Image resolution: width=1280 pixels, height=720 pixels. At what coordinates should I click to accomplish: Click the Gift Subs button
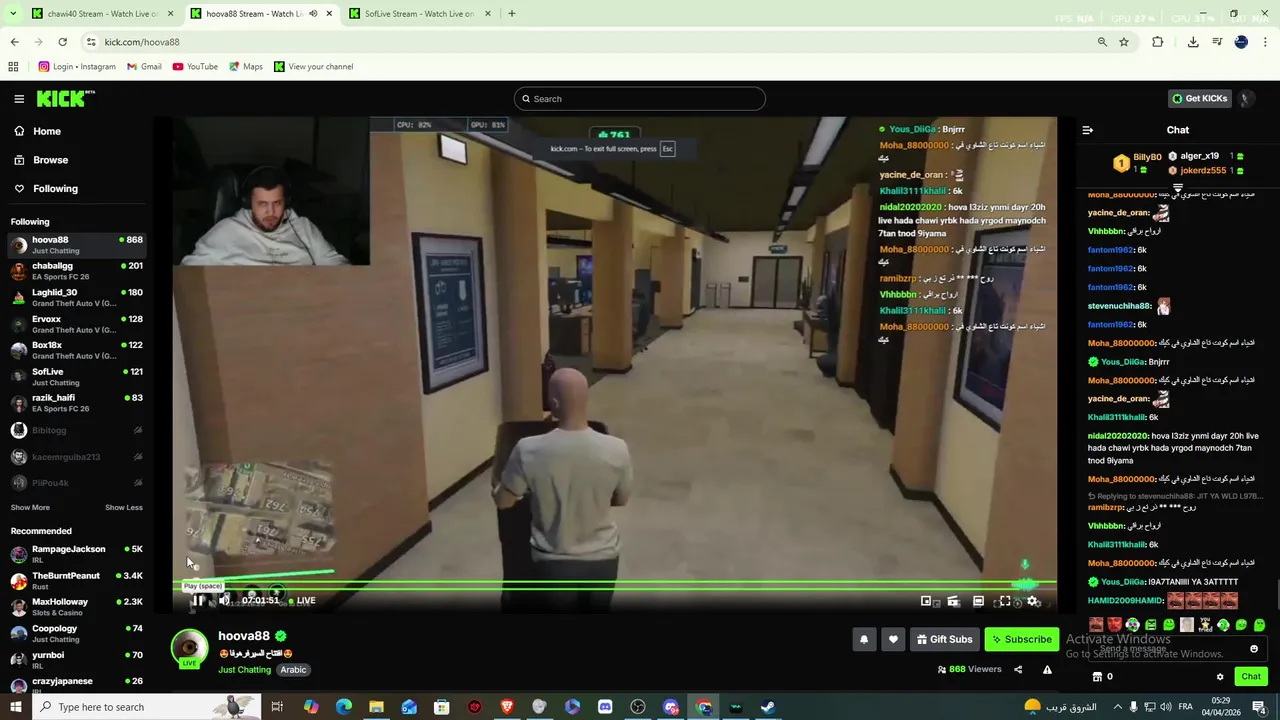pos(944,640)
